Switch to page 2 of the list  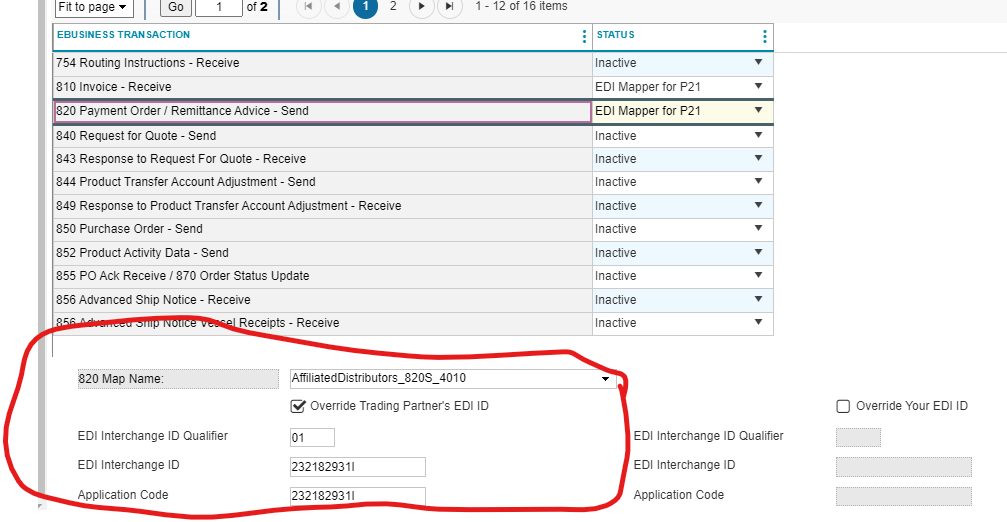coord(393,7)
